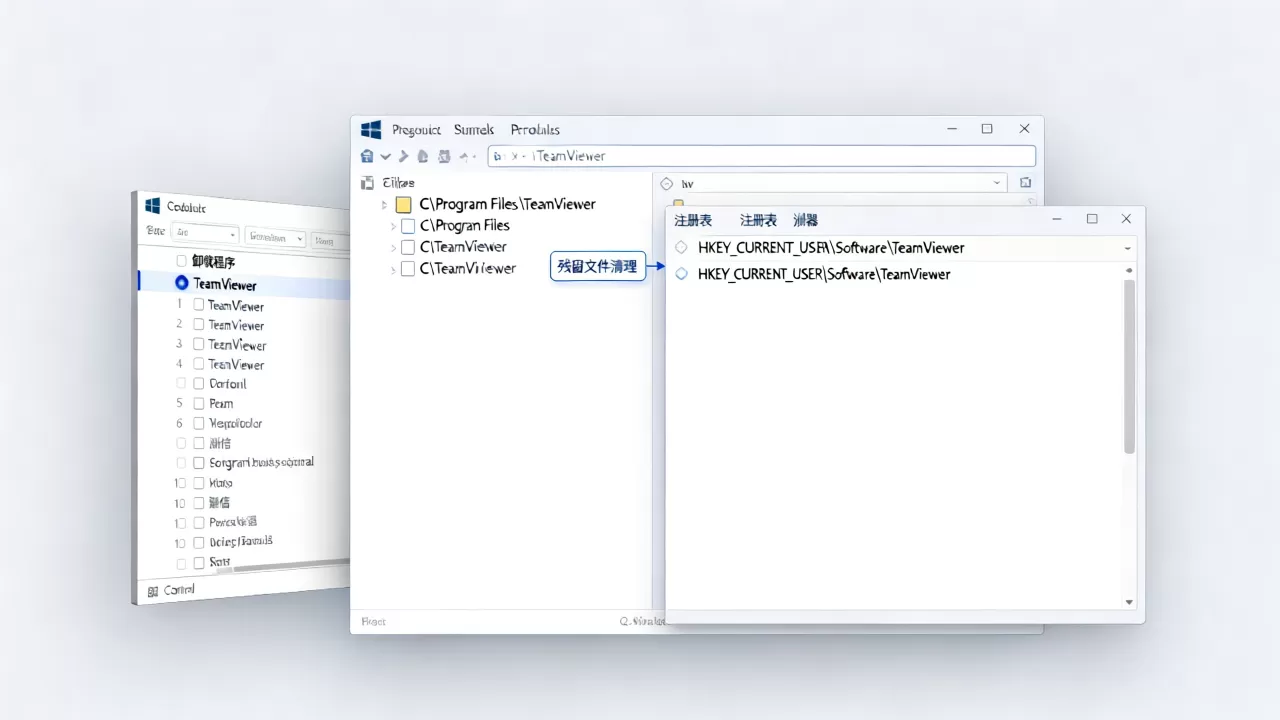Check the TeamViewer box on row 2

tap(199, 325)
